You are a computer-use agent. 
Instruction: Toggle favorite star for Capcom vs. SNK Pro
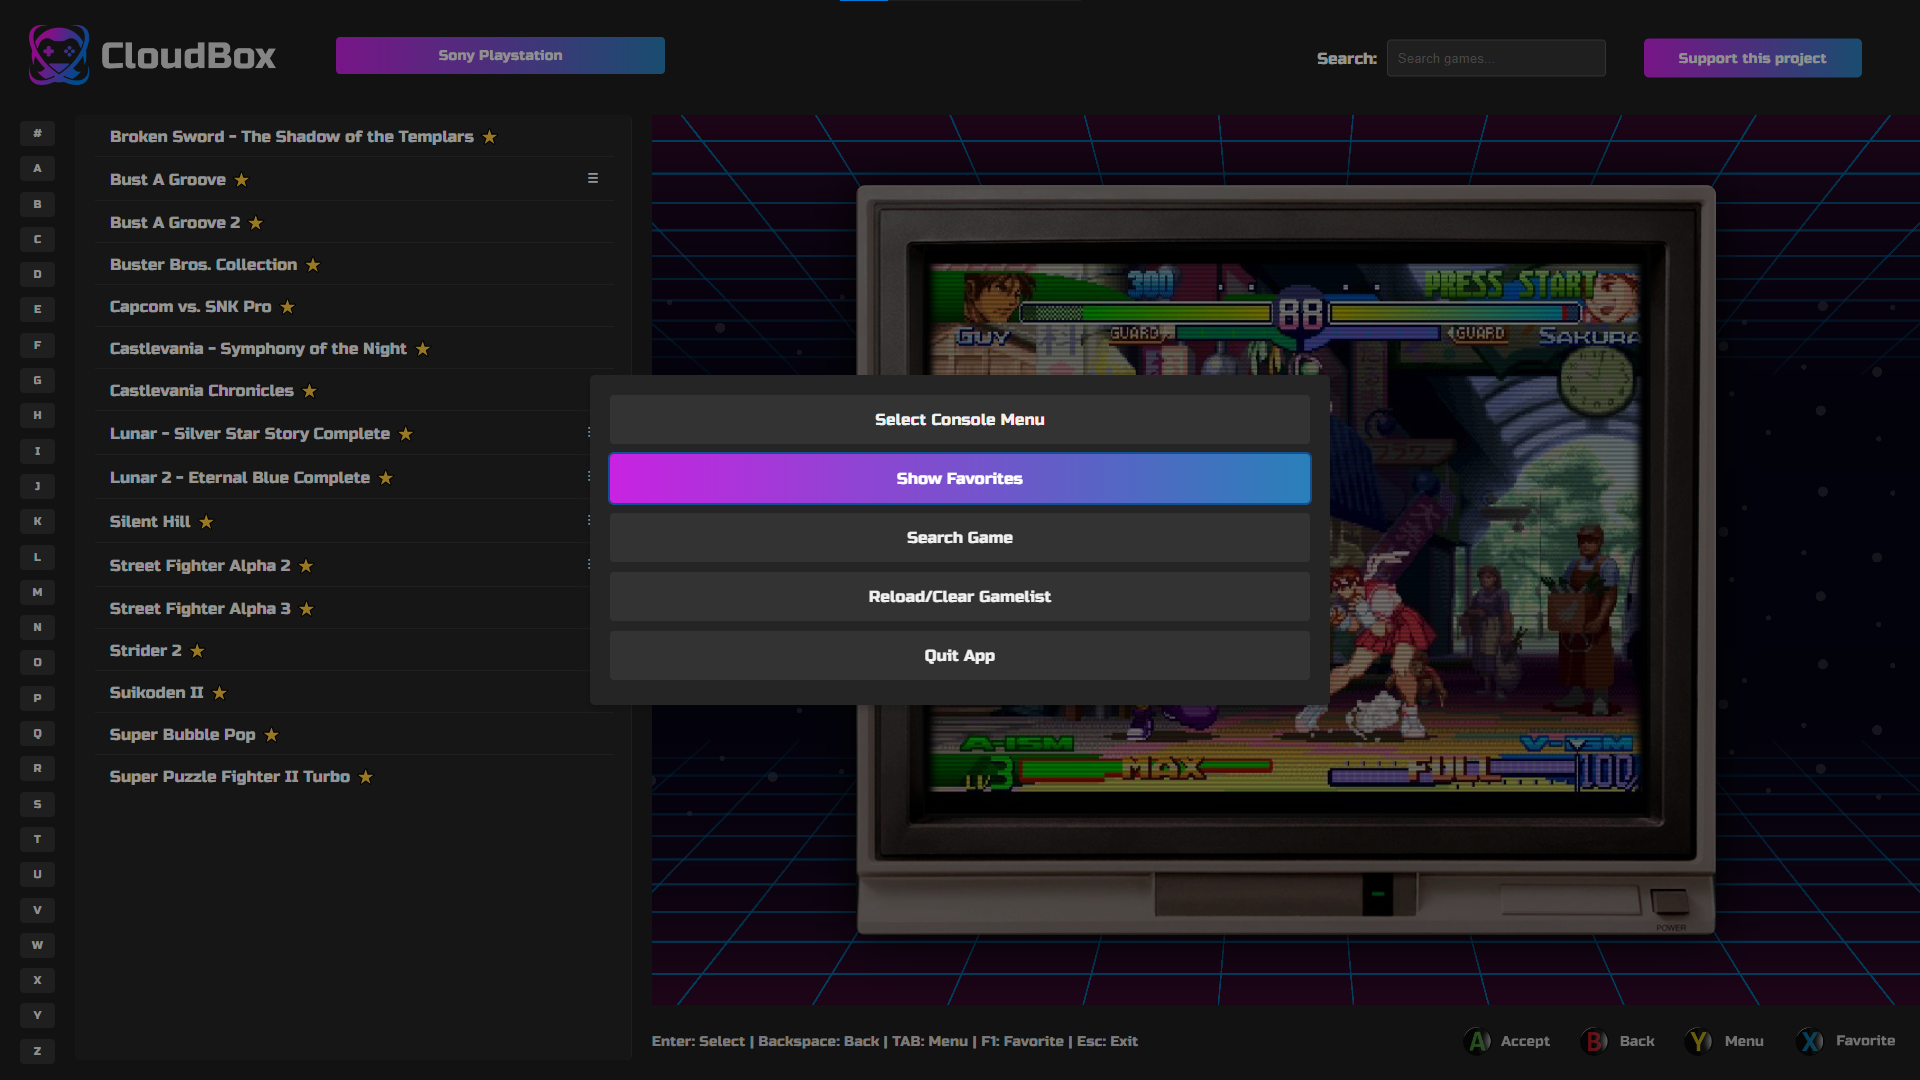pos(288,307)
